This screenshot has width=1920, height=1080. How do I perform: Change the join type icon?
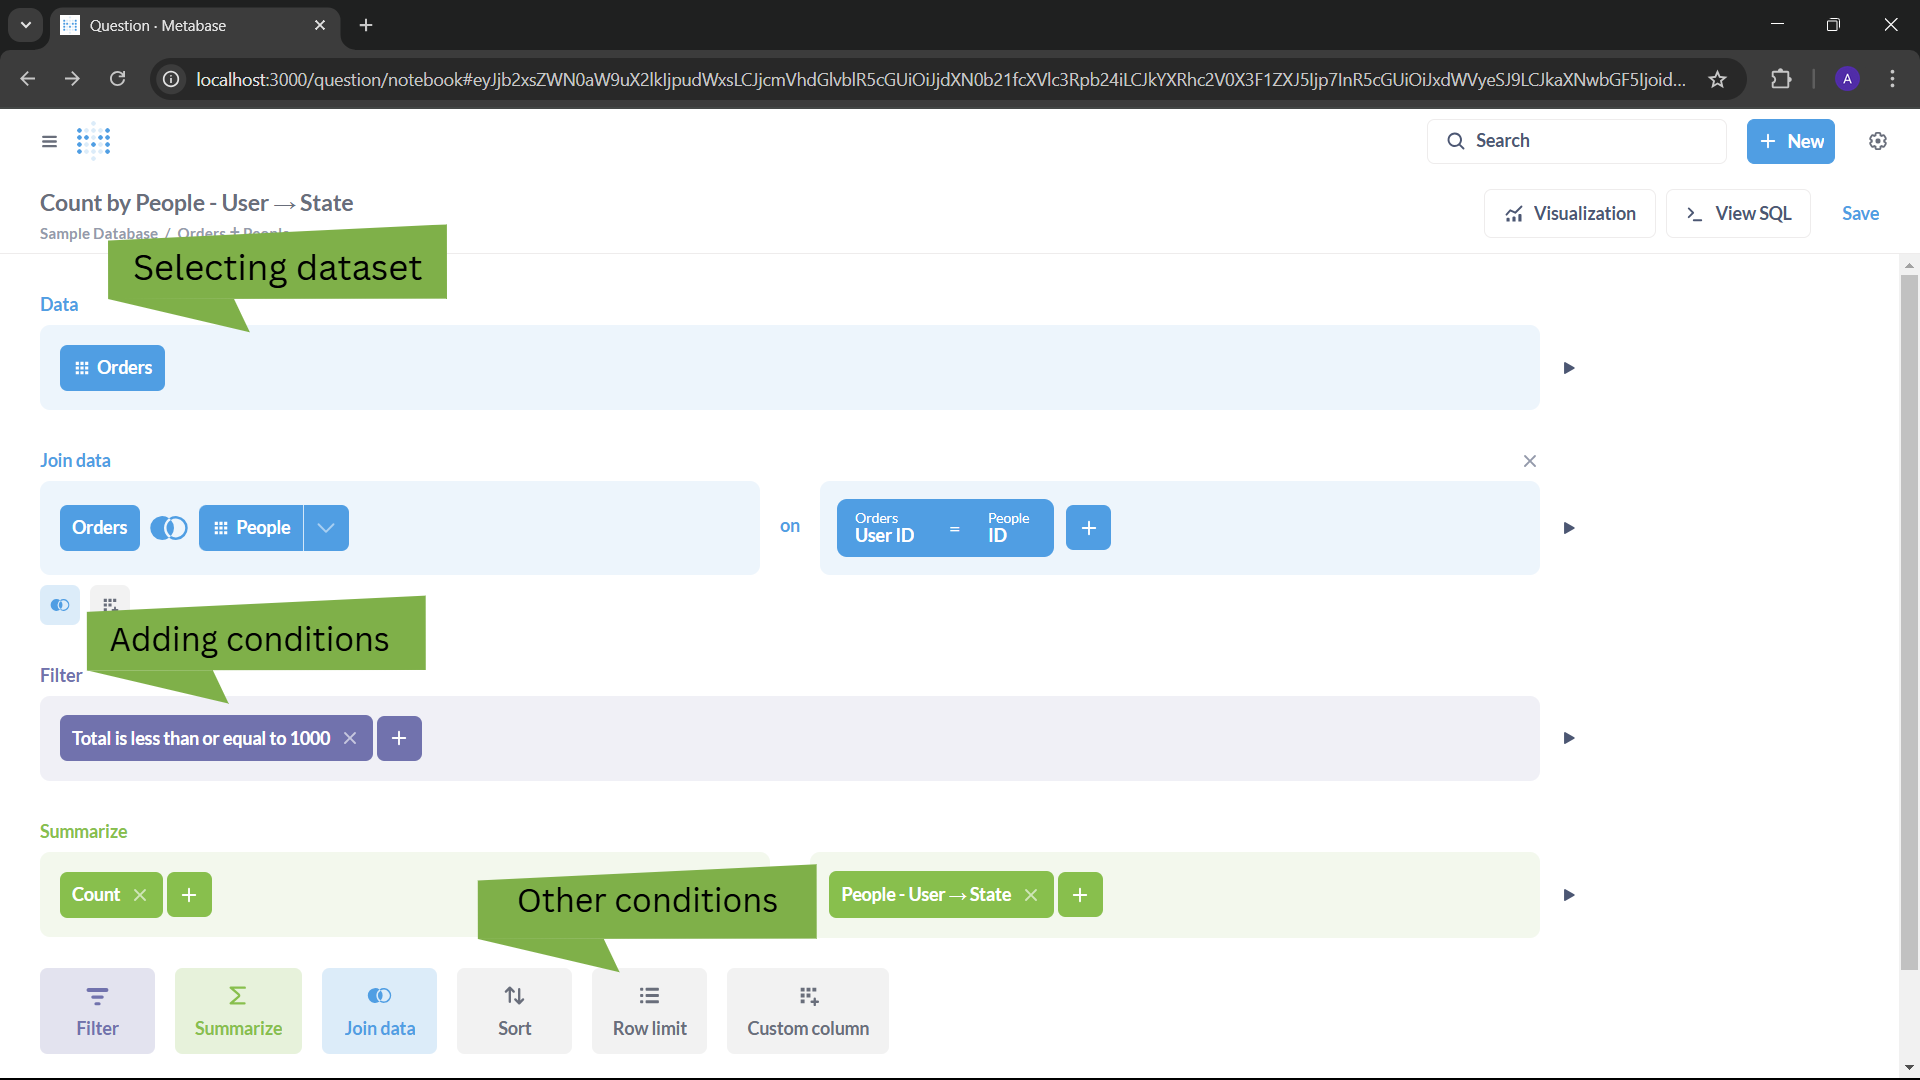click(x=169, y=528)
